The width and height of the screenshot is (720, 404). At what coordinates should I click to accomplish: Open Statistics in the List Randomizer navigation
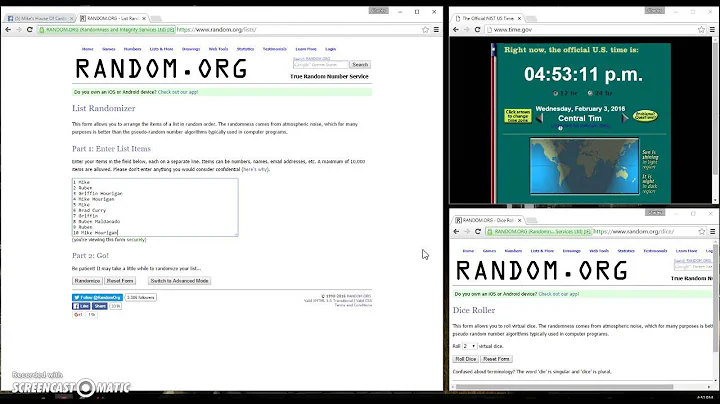pos(245,49)
